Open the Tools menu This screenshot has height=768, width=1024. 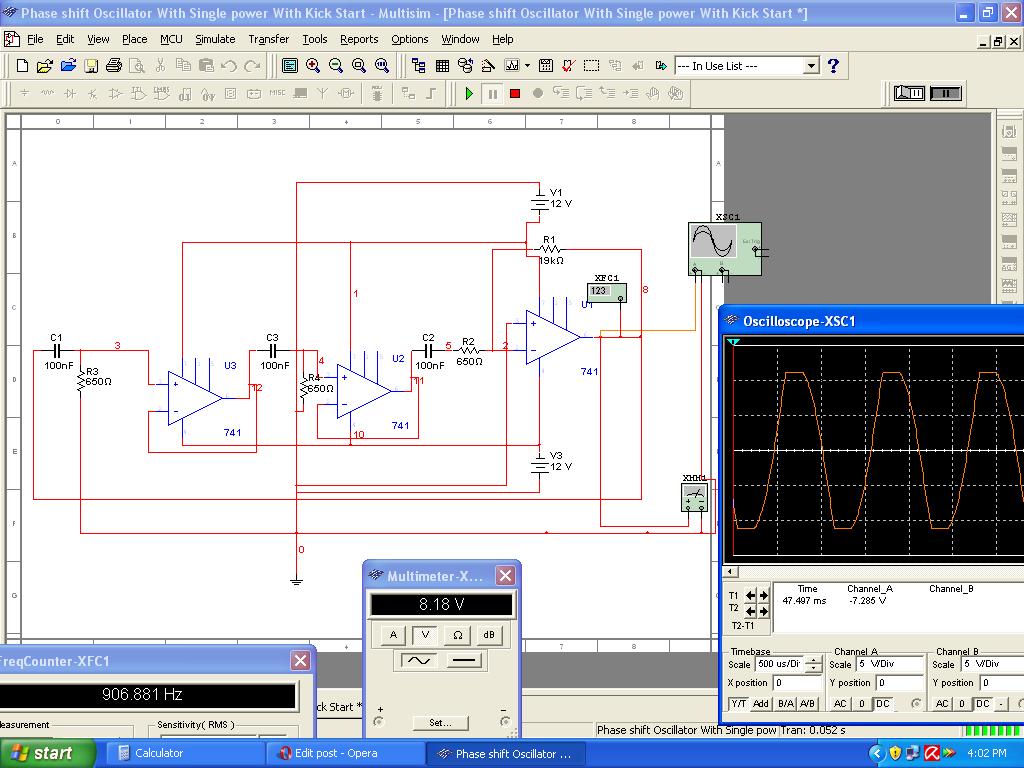point(314,39)
